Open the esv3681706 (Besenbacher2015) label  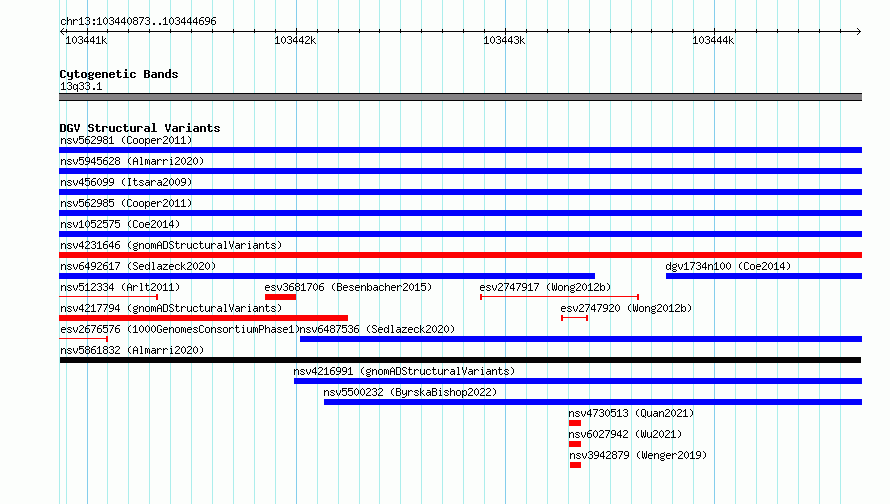point(348,287)
